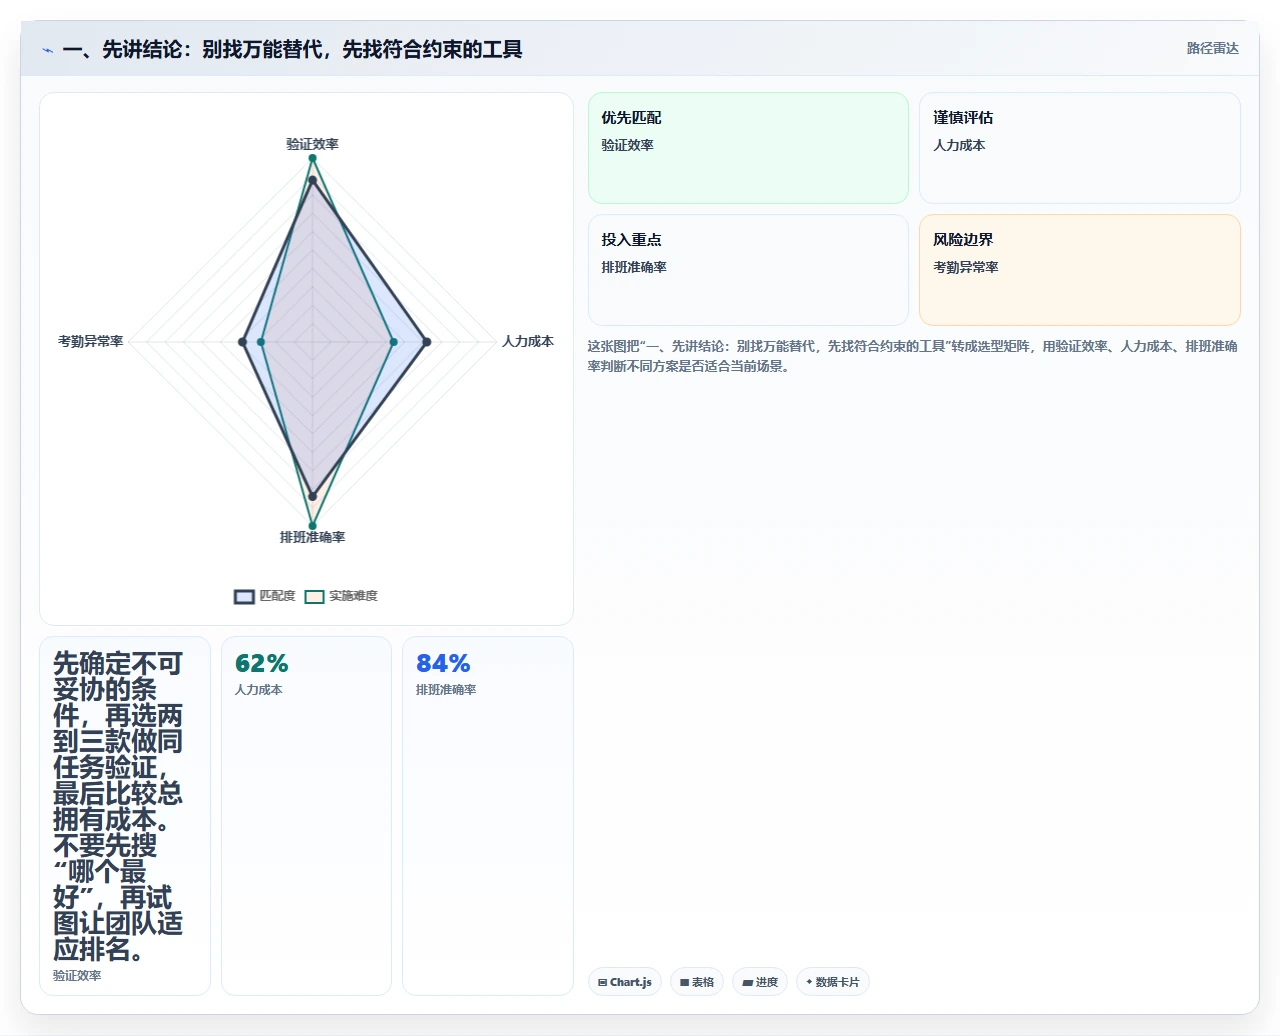Screen dimensions: 1280x1036
Task: Open the 优先匹配 card
Action: [x=748, y=148]
